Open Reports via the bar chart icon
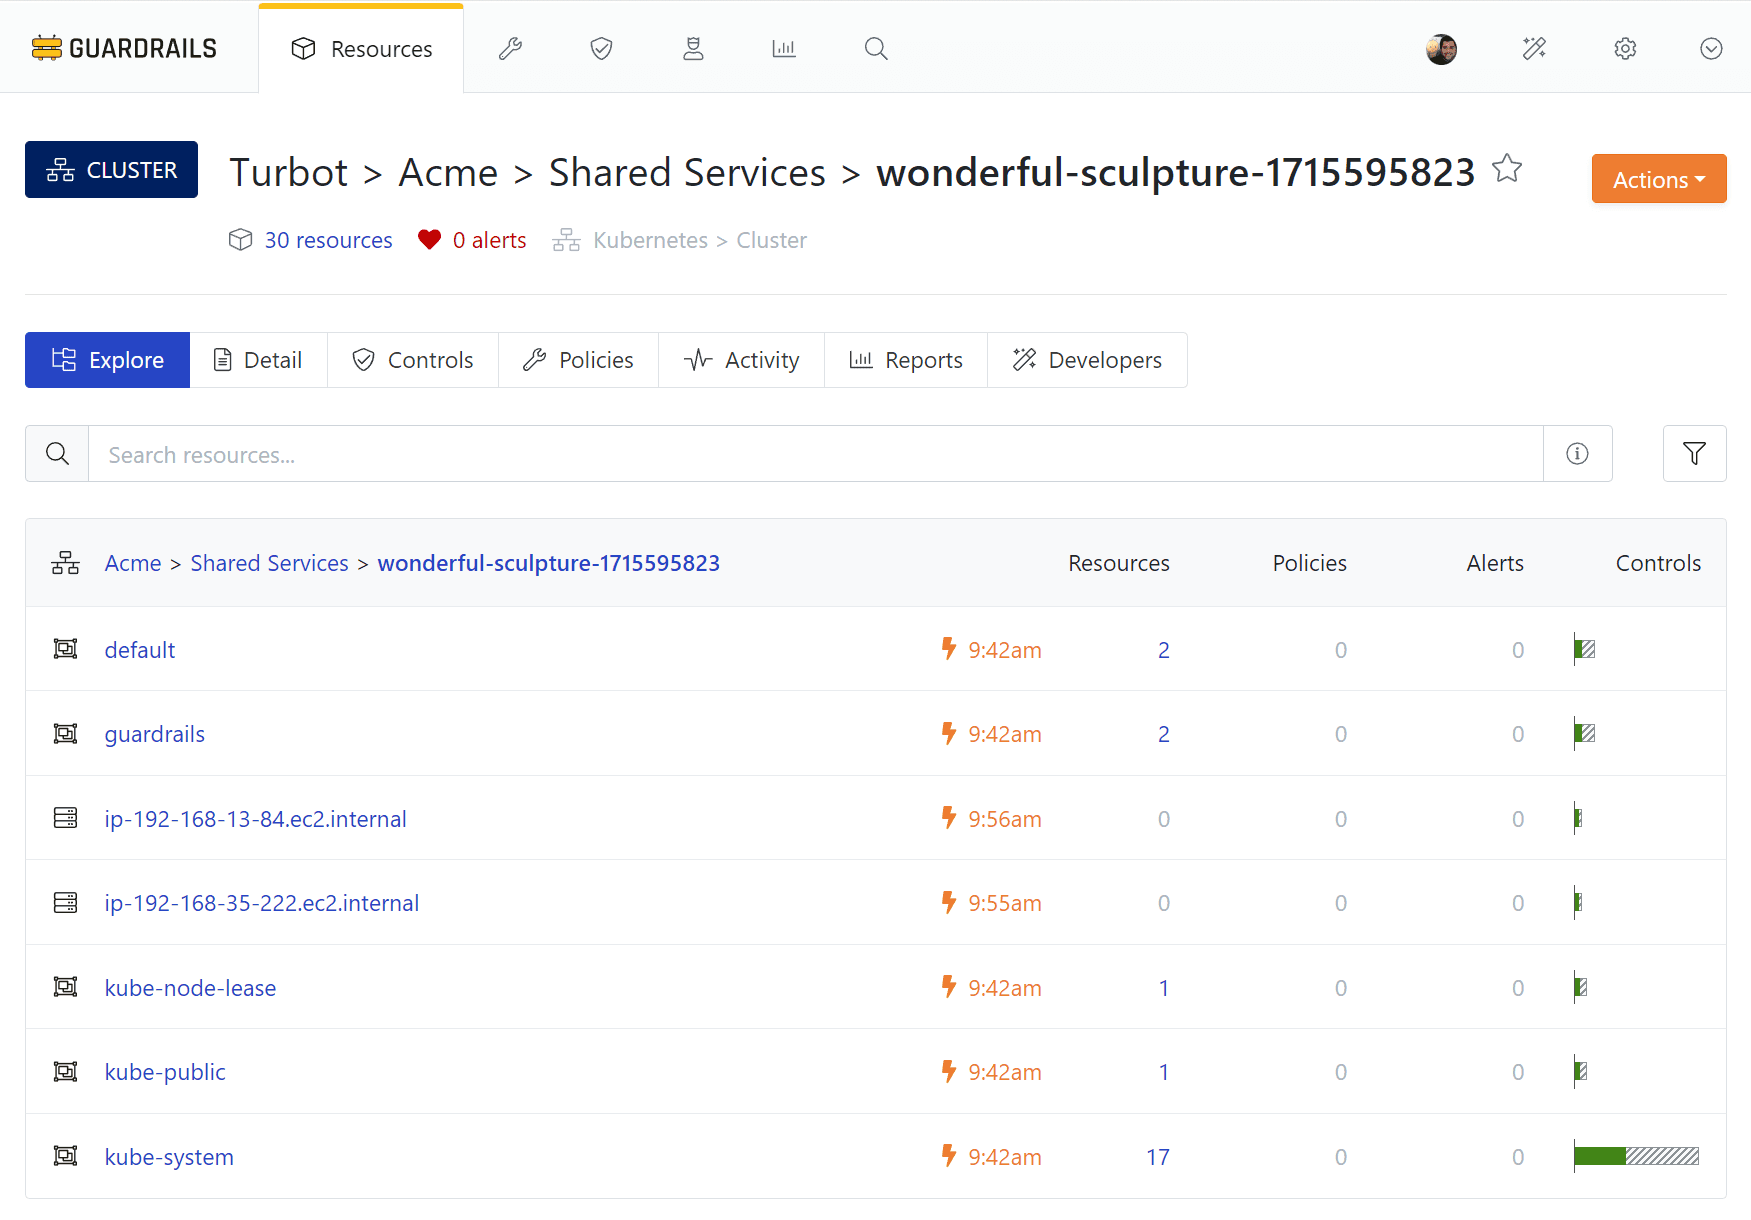Screen dimensions: 1751x1220 click(x=784, y=48)
